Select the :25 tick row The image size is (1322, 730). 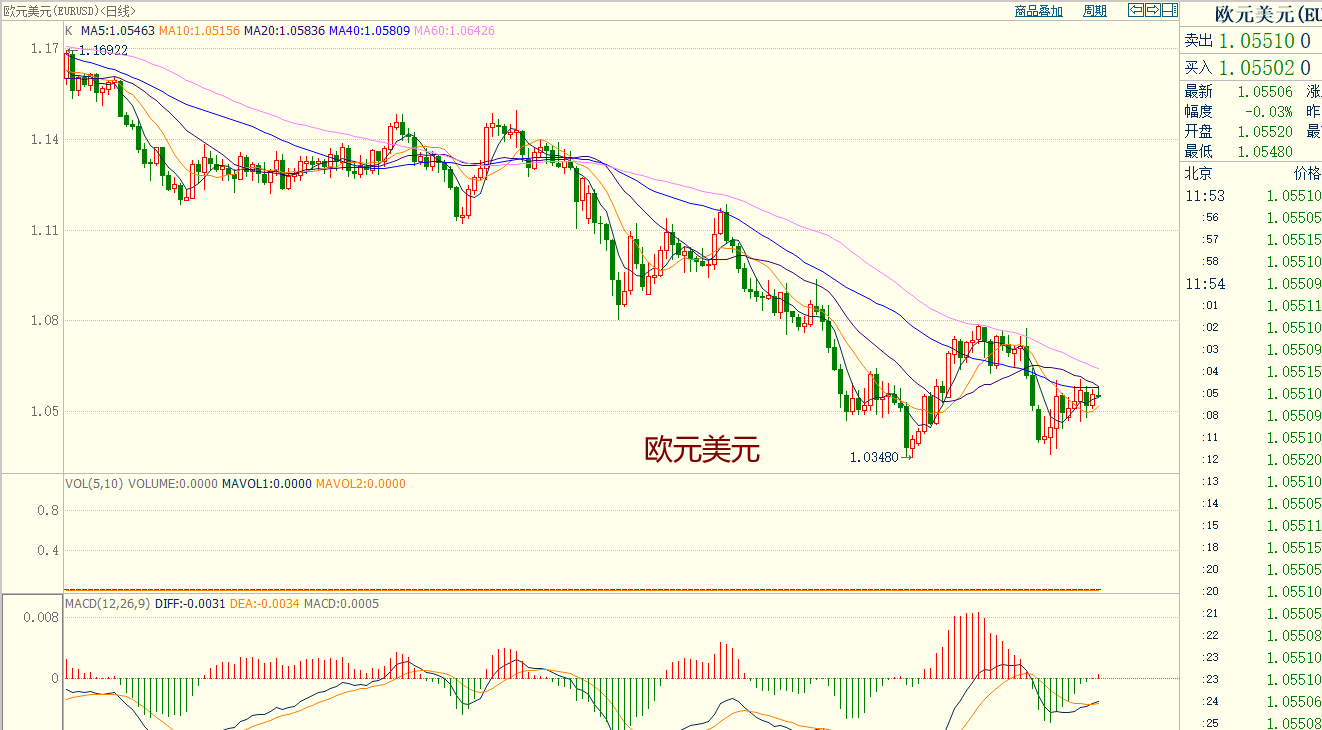click(x=1252, y=723)
